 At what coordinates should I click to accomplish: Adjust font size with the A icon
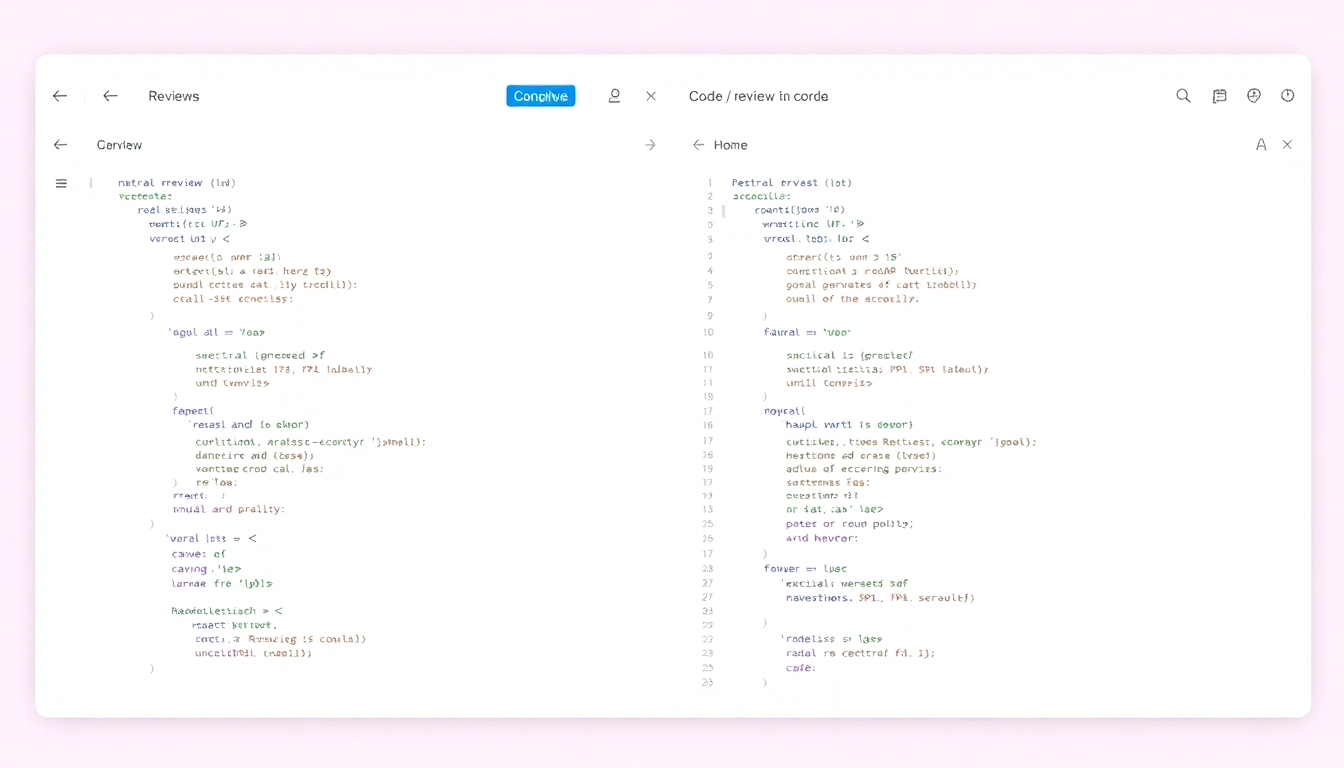point(1261,144)
